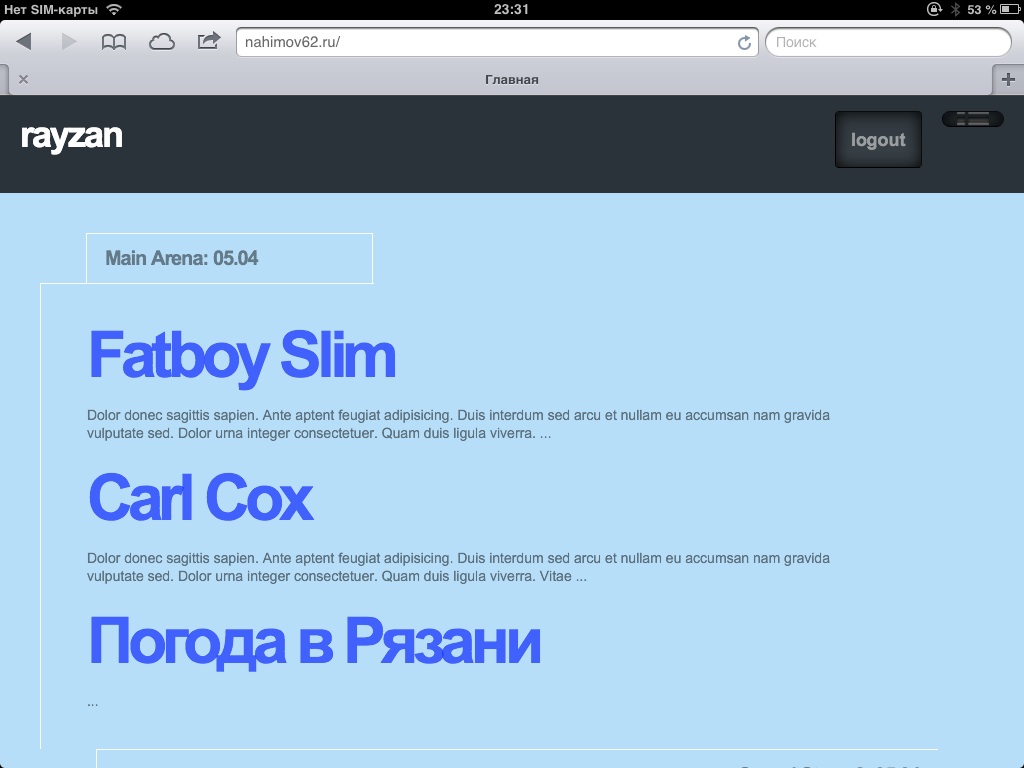Open a new tab with plus button

coord(1008,80)
